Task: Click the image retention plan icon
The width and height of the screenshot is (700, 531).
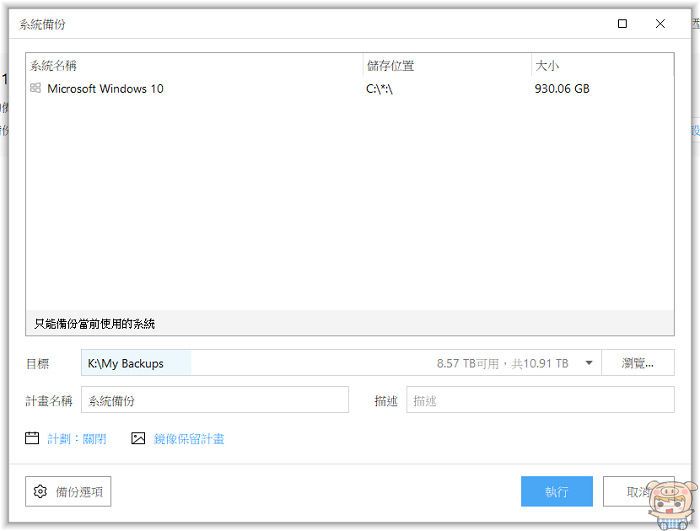Action: pyautogui.click(x=138, y=438)
